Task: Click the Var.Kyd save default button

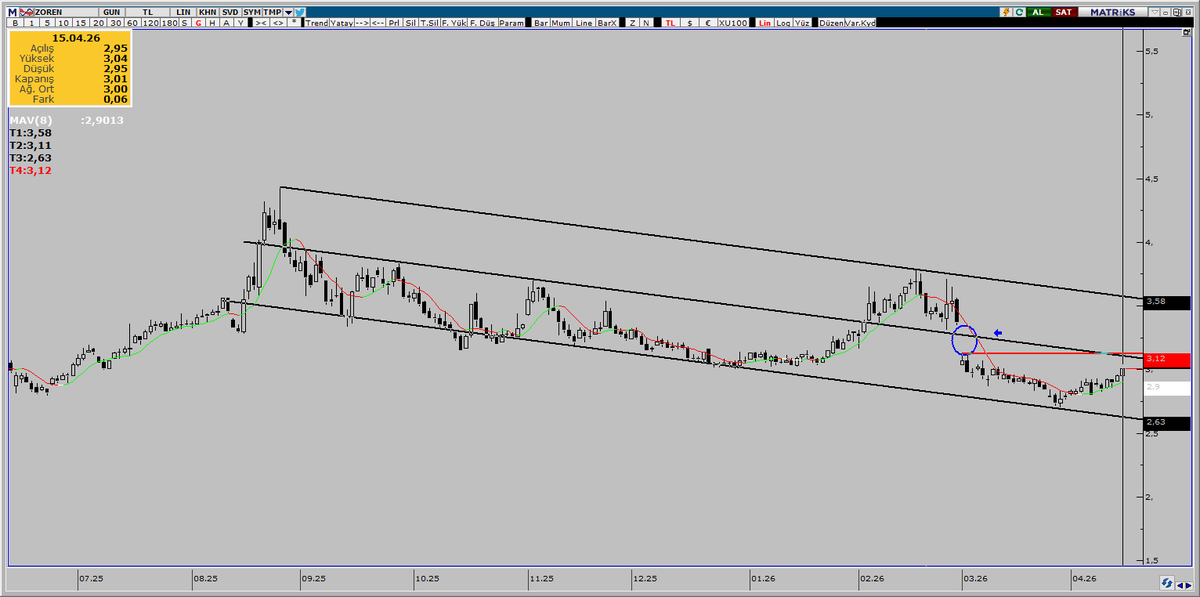Action: (860, 23)
